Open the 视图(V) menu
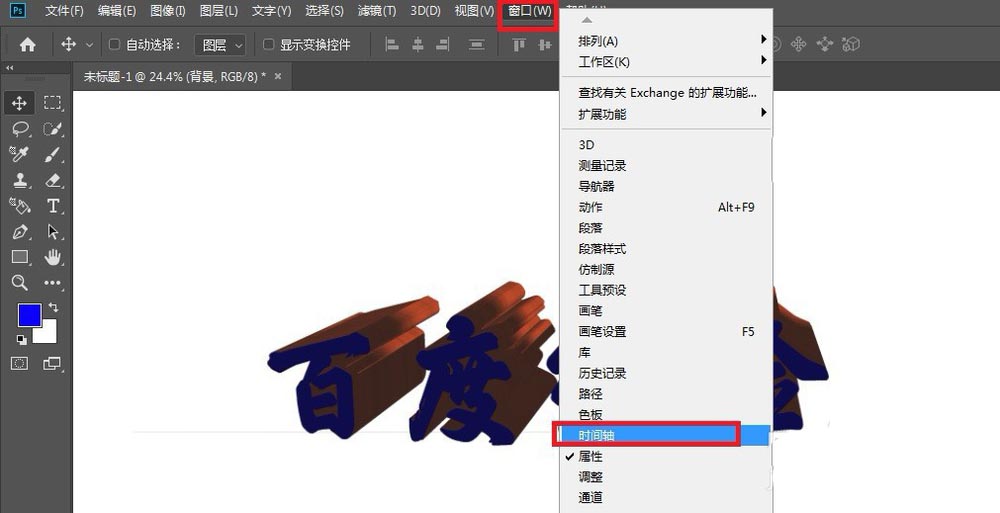The image size is (1000, 513). (x=474, y=11)
